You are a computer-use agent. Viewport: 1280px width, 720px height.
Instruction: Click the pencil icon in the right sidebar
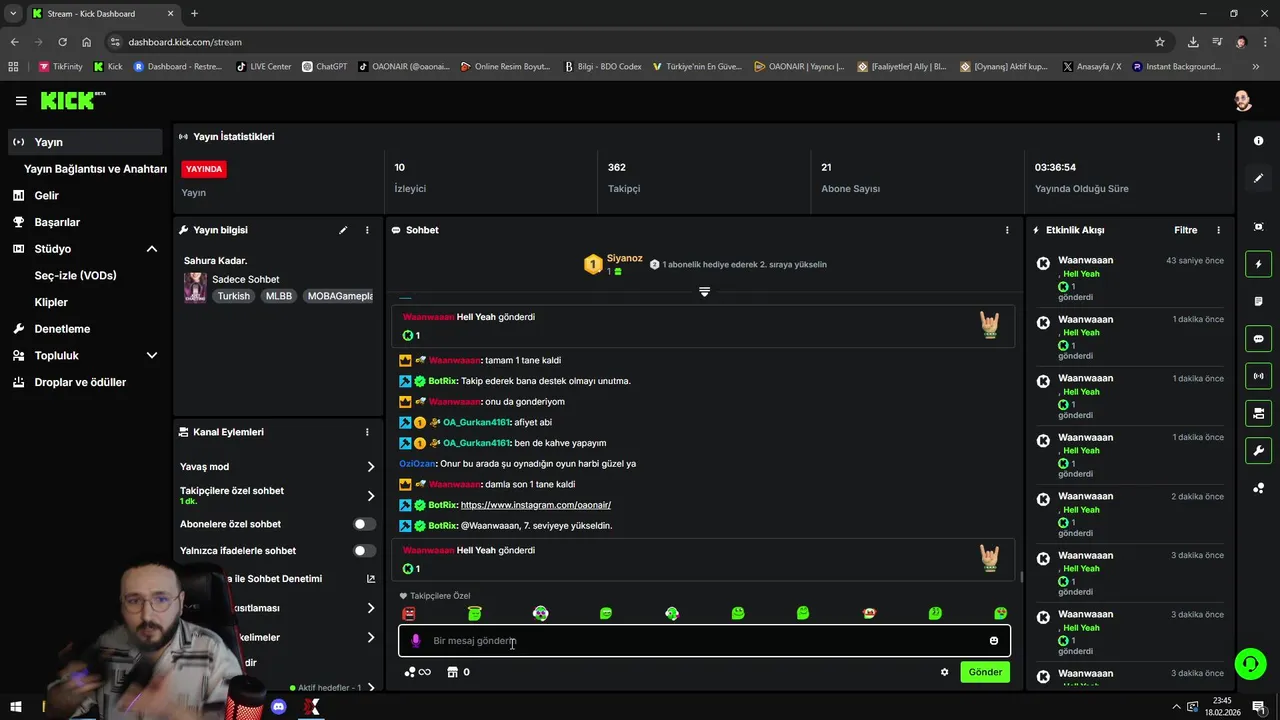pos(1258,178)
